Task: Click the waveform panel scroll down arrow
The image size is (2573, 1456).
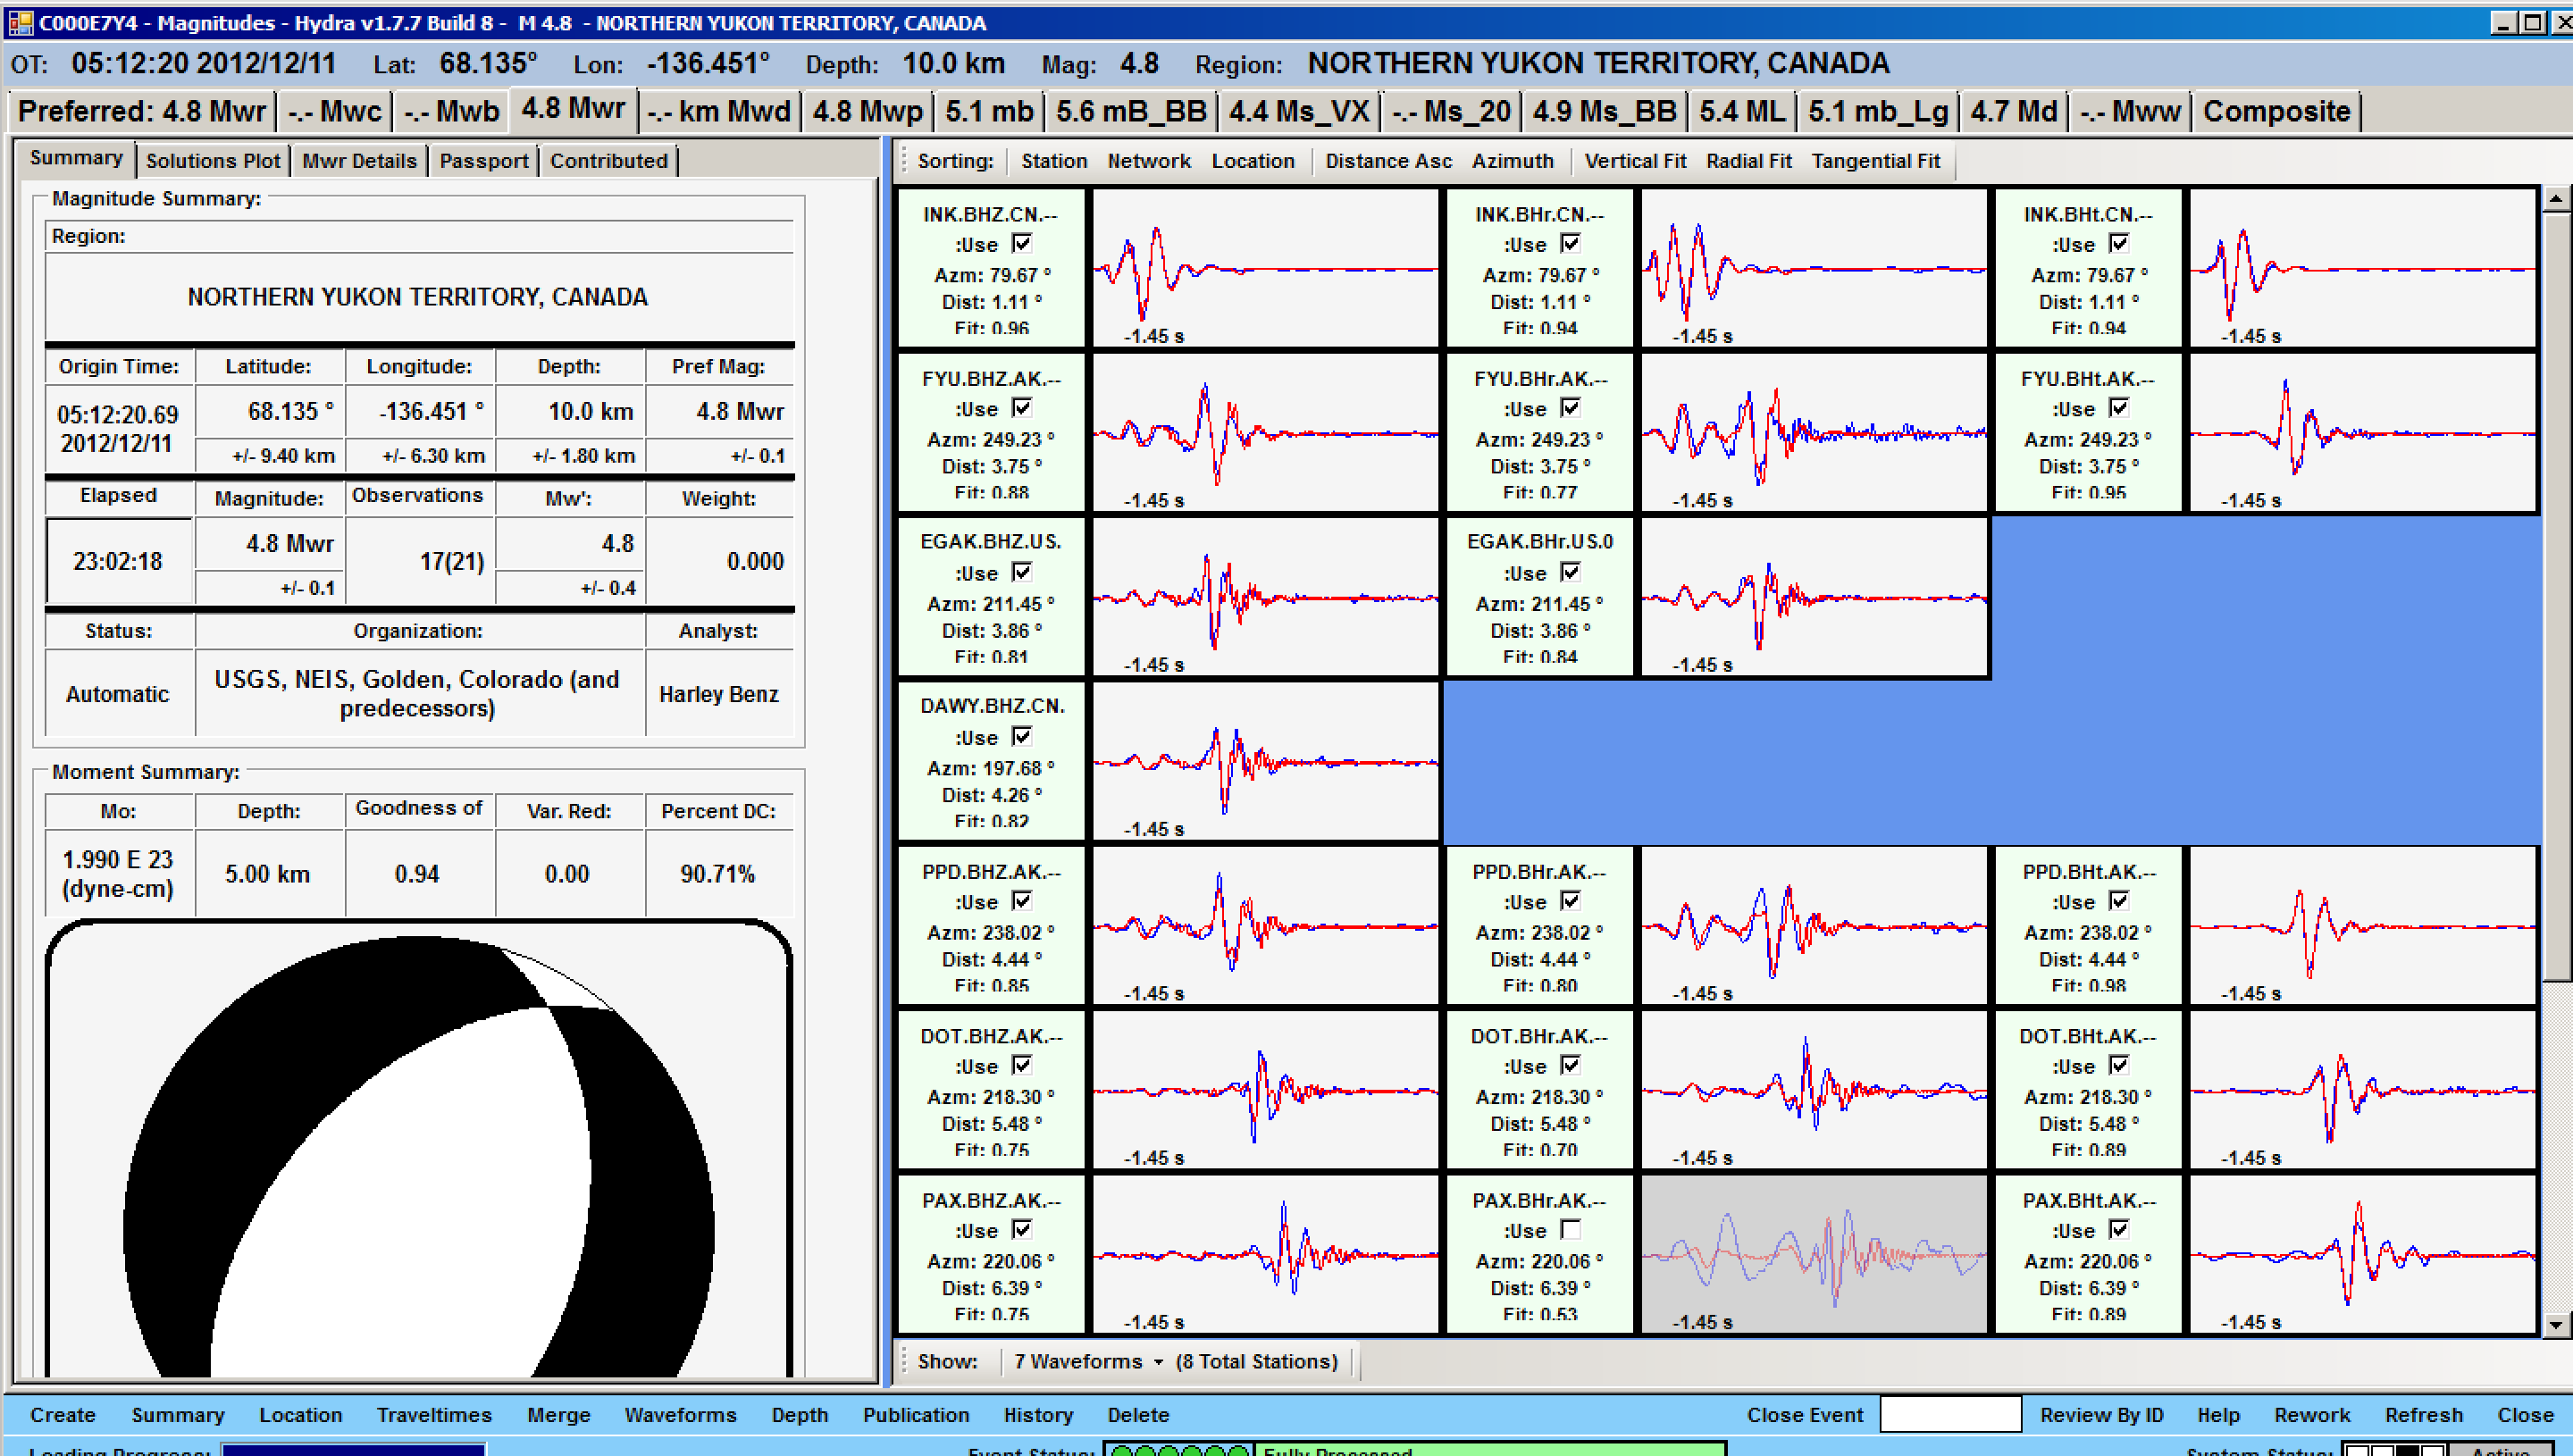Action: pyautogui.click(x=2556, y=1325)
